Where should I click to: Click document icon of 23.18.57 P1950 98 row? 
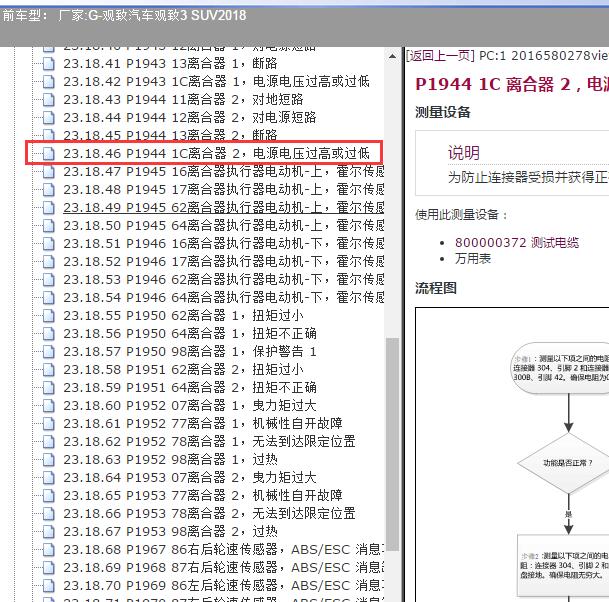tap(49, 351)
